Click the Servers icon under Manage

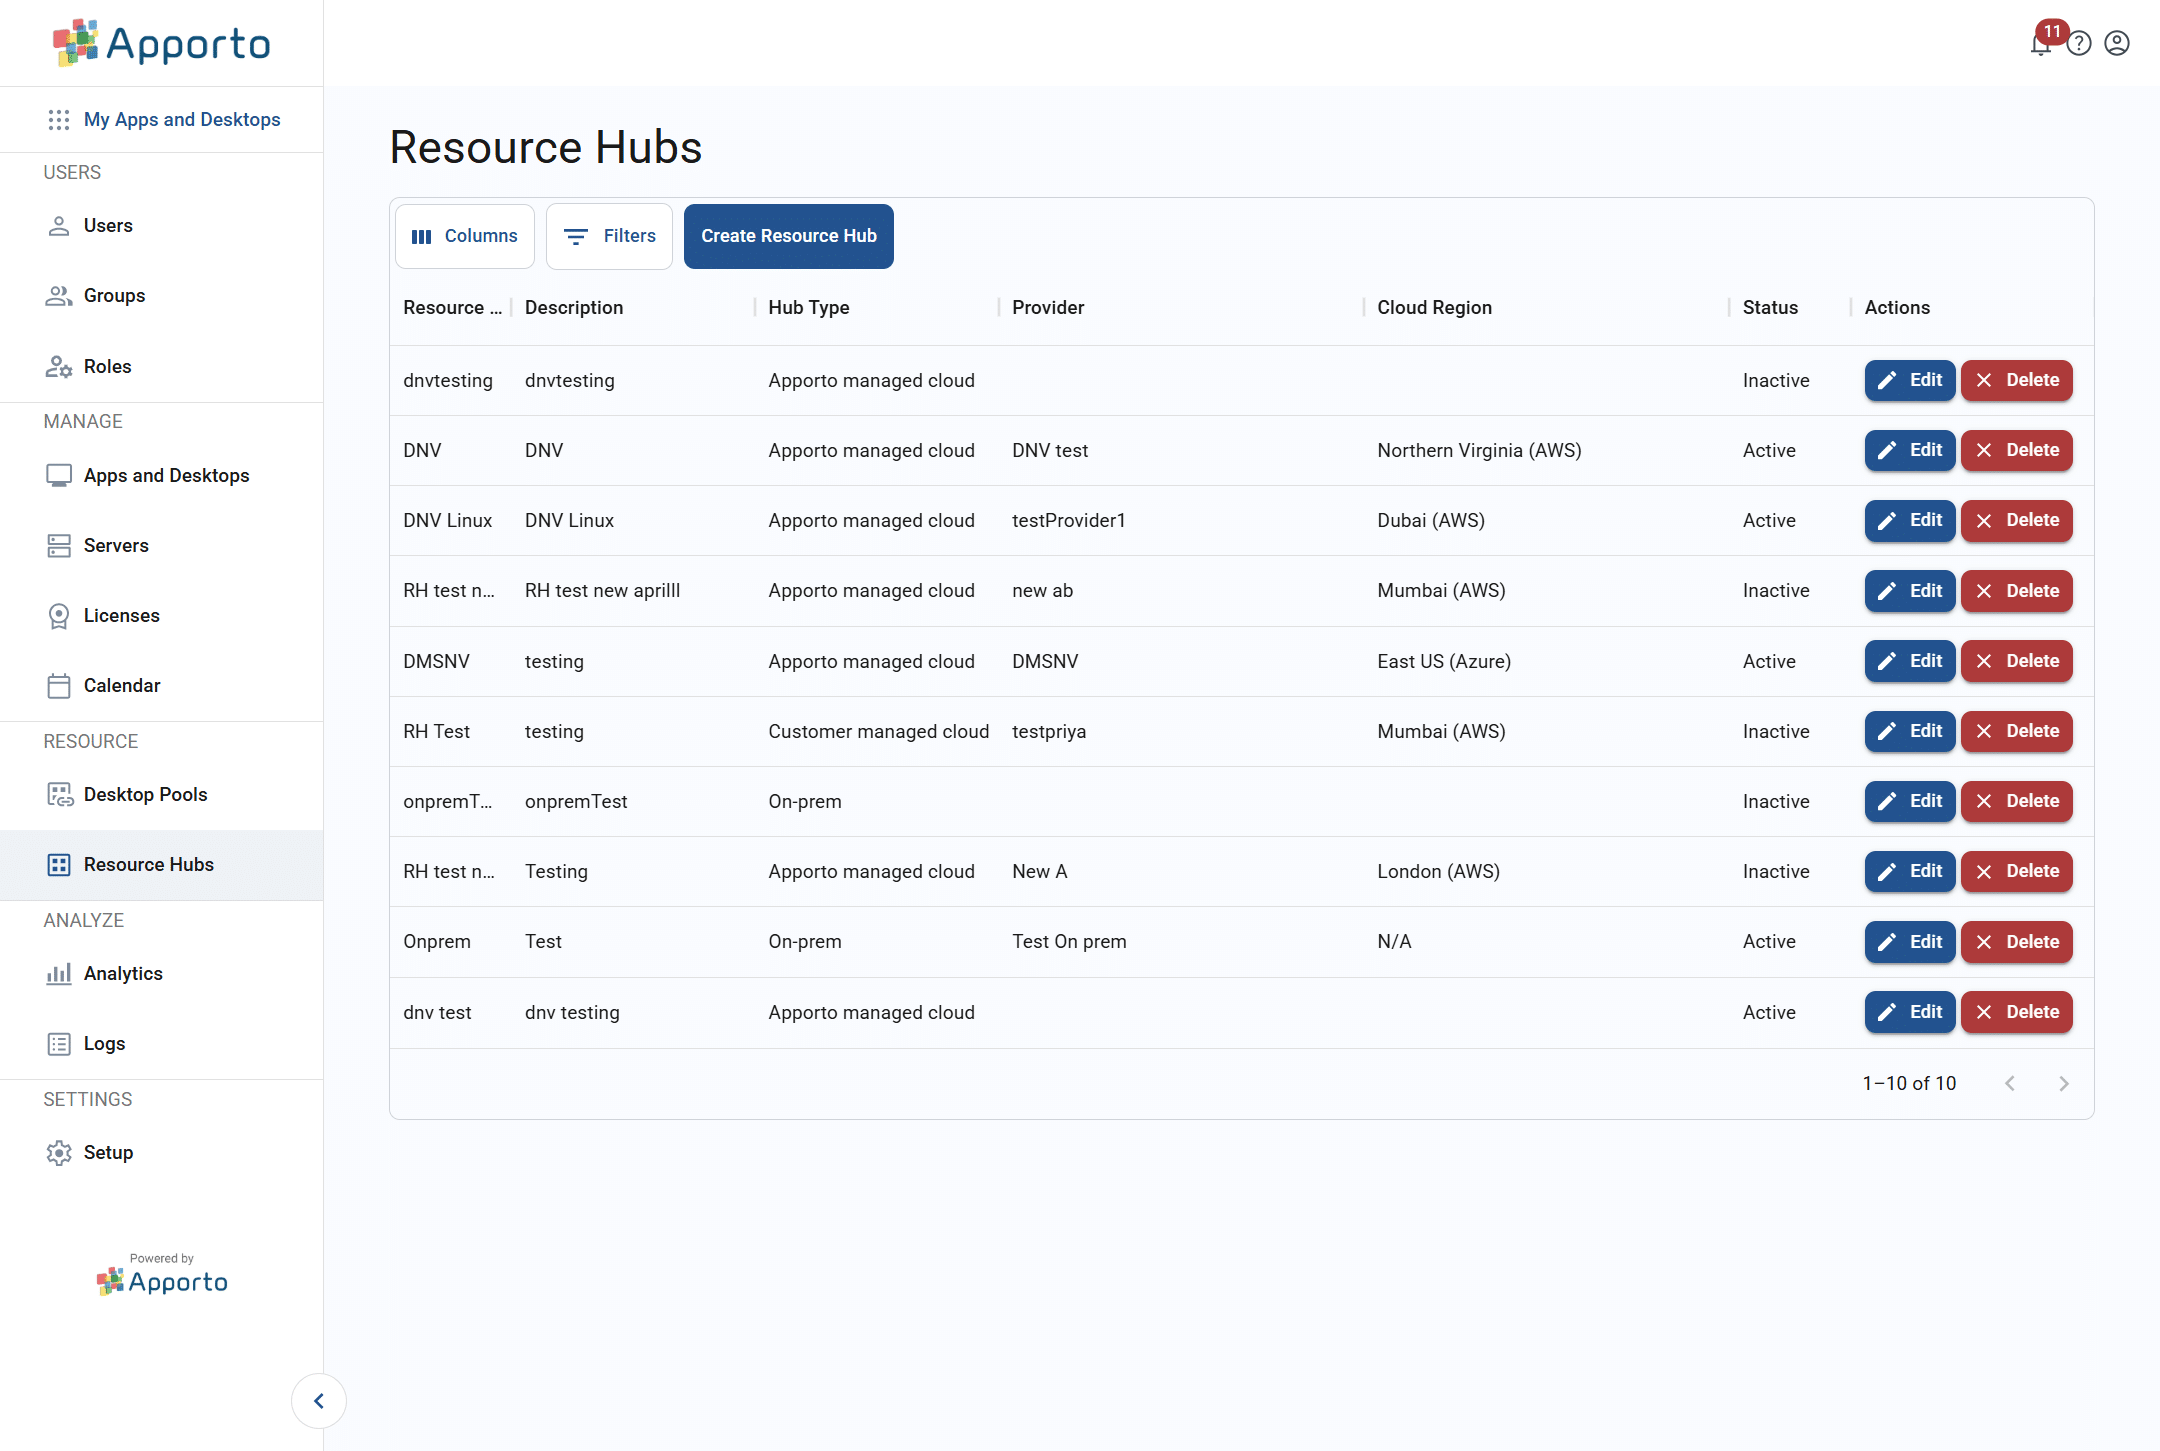coord(58,545)
